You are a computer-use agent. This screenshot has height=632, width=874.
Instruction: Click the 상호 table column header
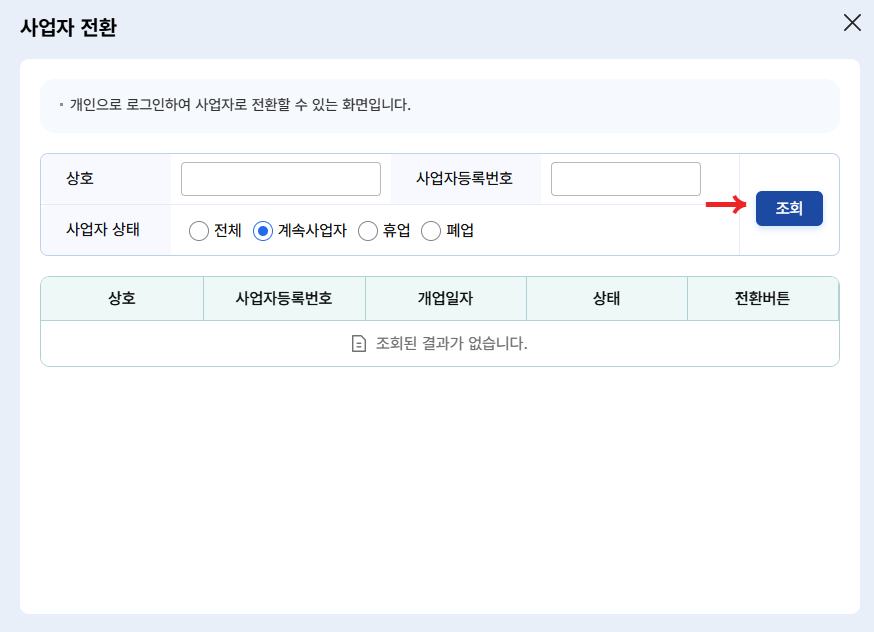click(x=121, y=298)
